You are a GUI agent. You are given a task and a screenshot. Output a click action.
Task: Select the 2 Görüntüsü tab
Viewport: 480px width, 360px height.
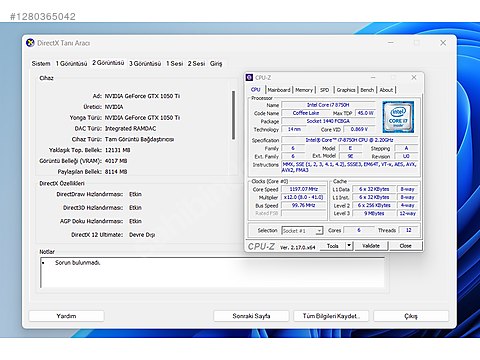tap(108, 63)
